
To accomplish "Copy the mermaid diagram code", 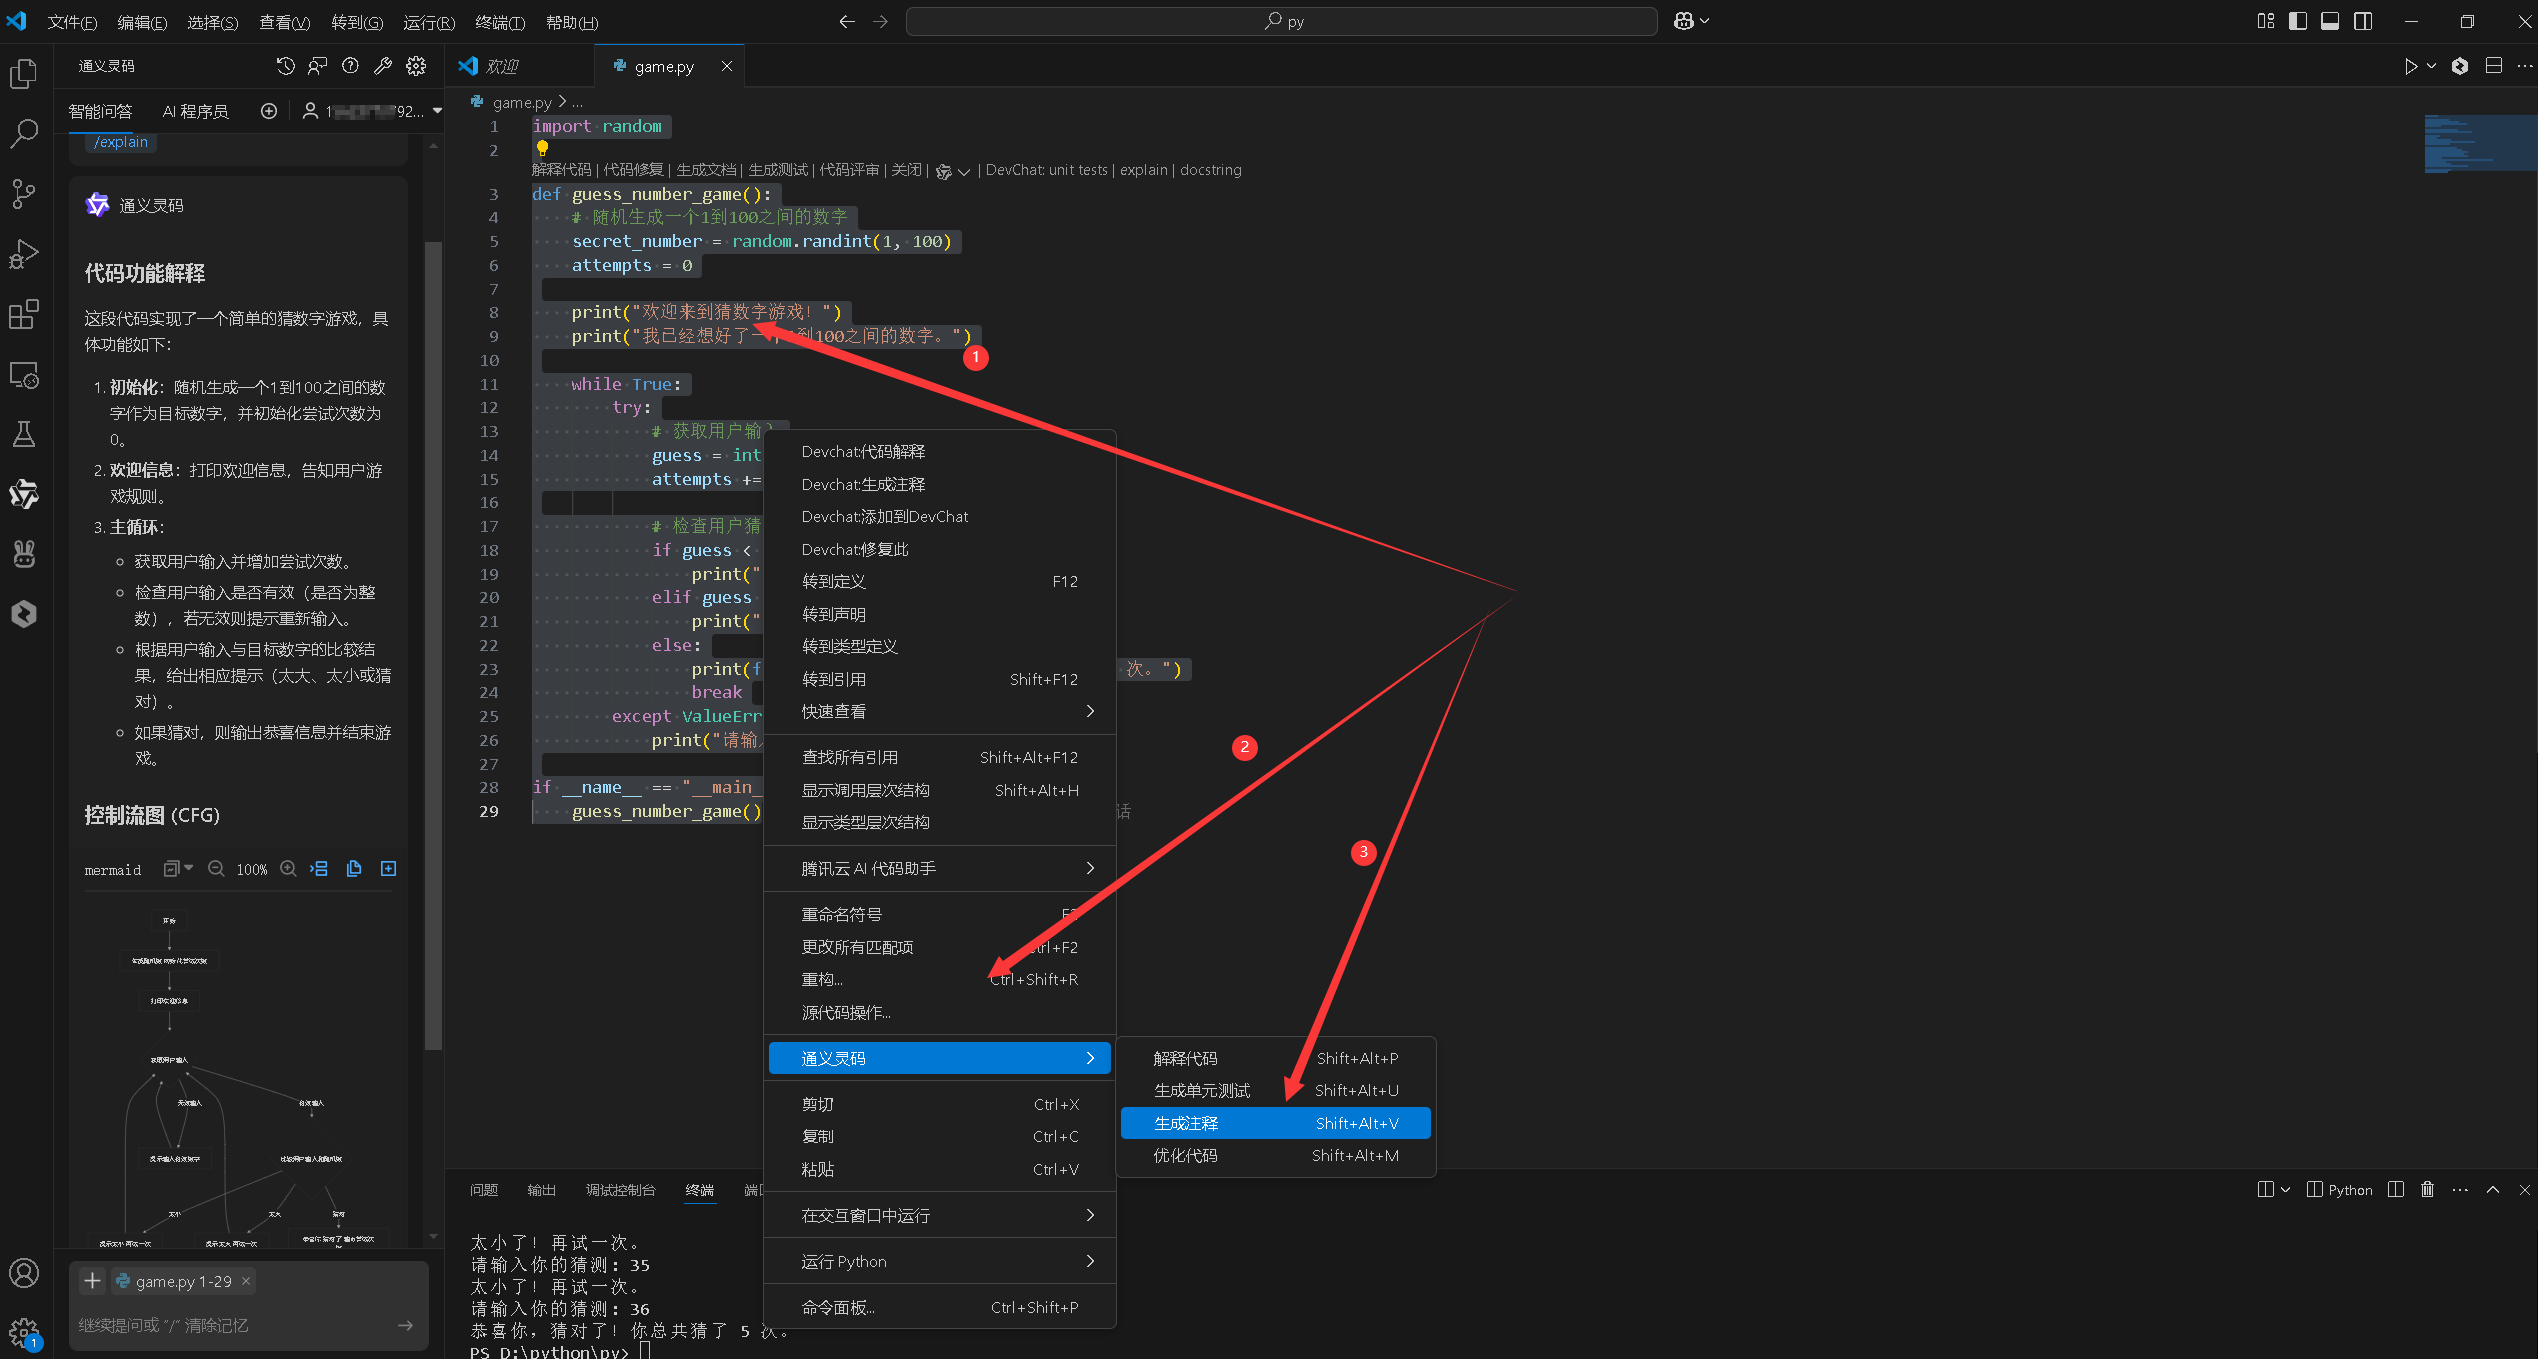I will (354, 869).
